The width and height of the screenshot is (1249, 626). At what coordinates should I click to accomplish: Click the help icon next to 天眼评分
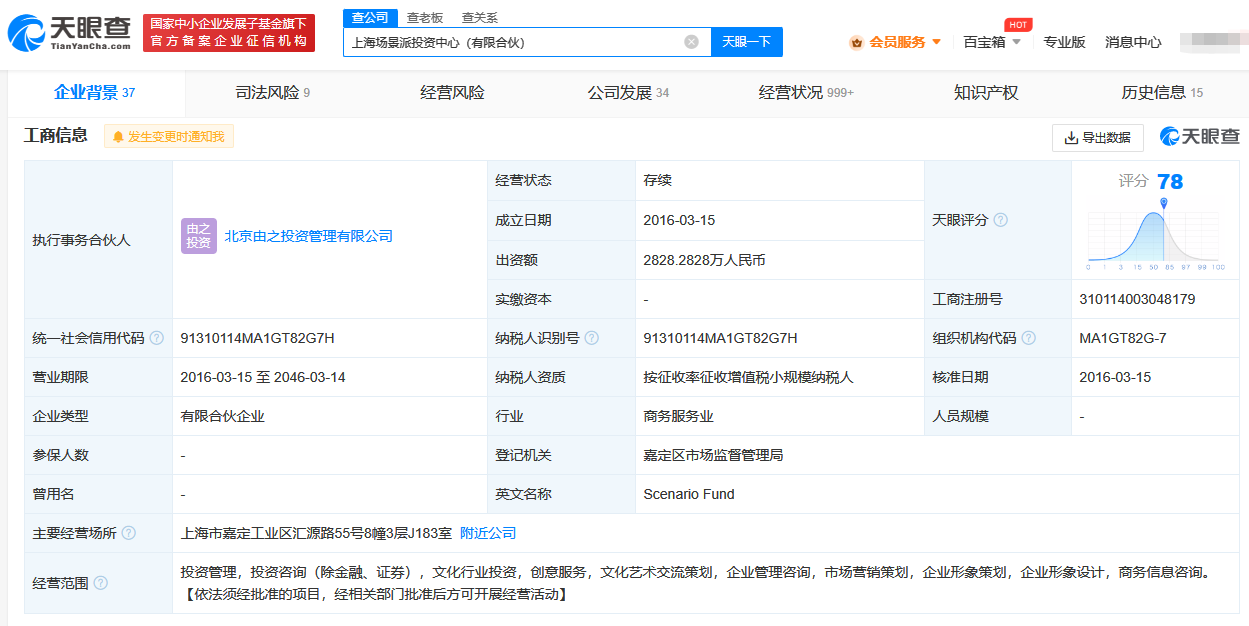click(1000, 220)
